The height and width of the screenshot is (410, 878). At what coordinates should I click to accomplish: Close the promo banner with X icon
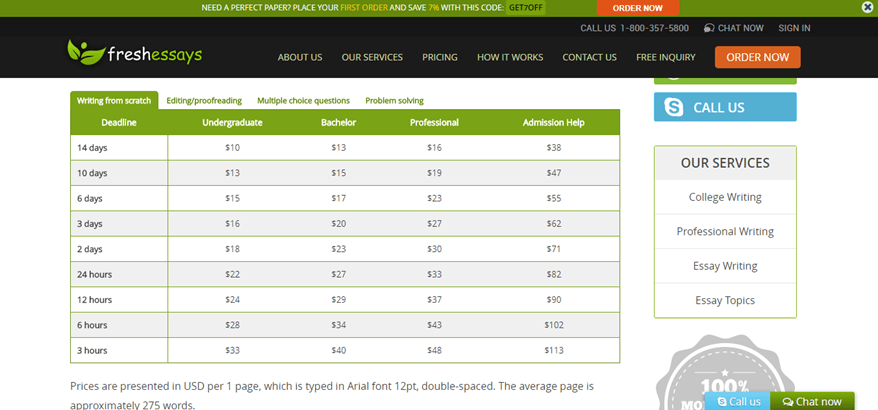[x=867, y=8]
